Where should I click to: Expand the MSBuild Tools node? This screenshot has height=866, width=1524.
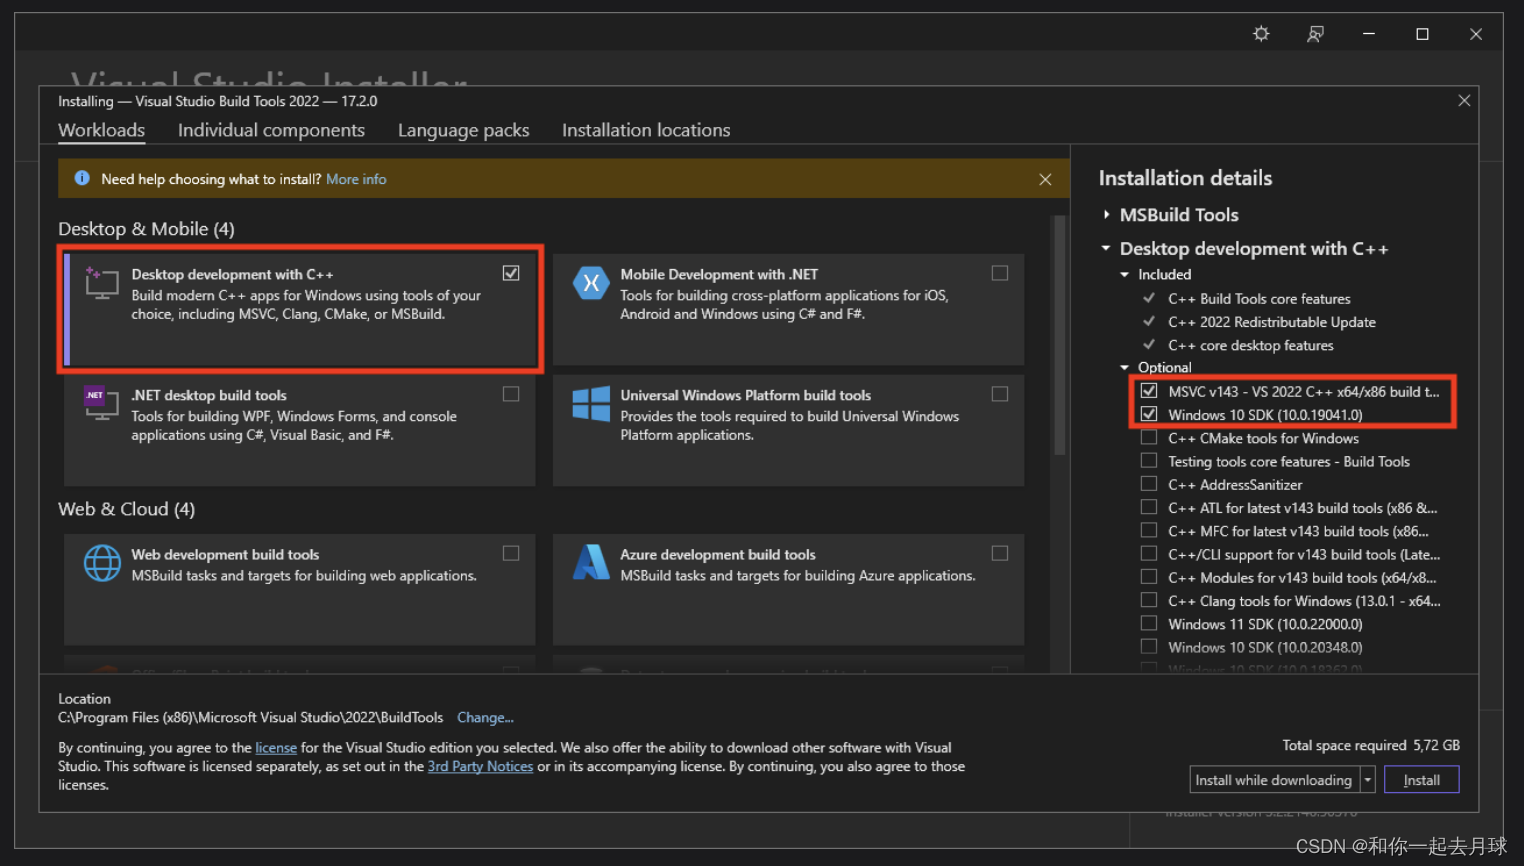coord(1106,214)
